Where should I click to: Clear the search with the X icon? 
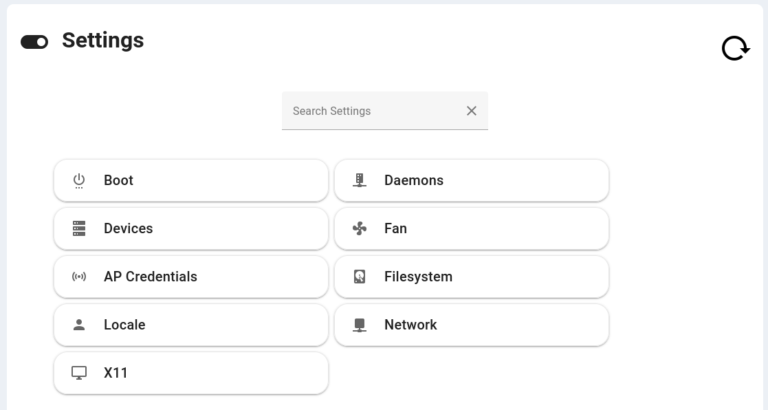pos(471,111)
